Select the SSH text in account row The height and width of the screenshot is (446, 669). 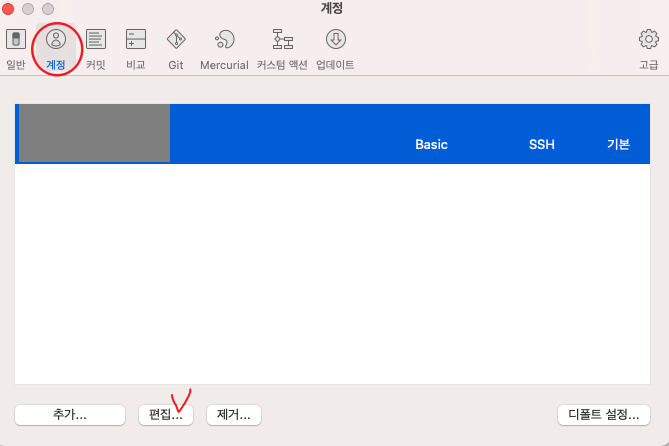[542, 144]
